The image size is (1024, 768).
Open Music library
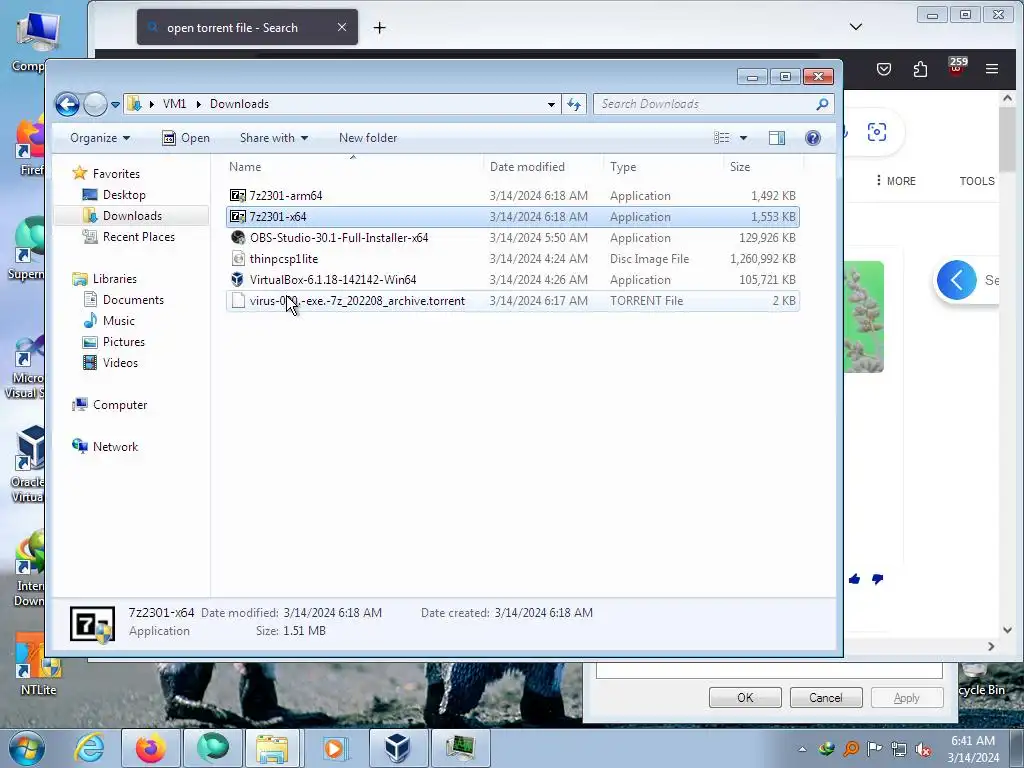point(118,321)
